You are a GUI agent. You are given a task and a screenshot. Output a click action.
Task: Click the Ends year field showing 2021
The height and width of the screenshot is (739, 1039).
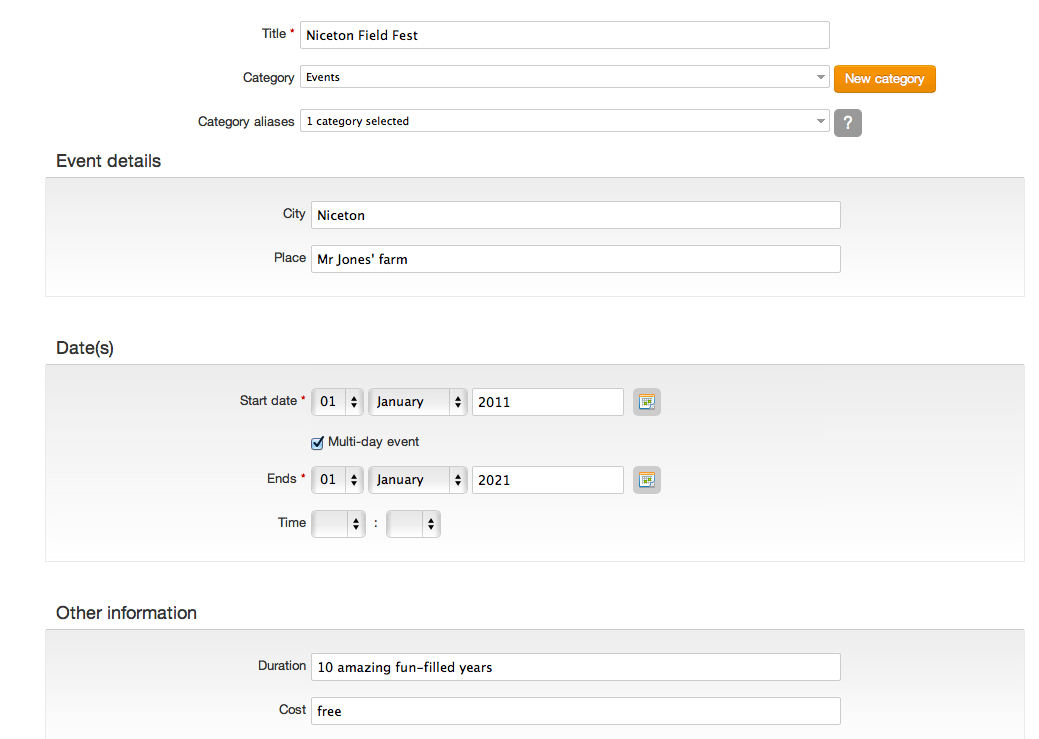click(547, 480)
